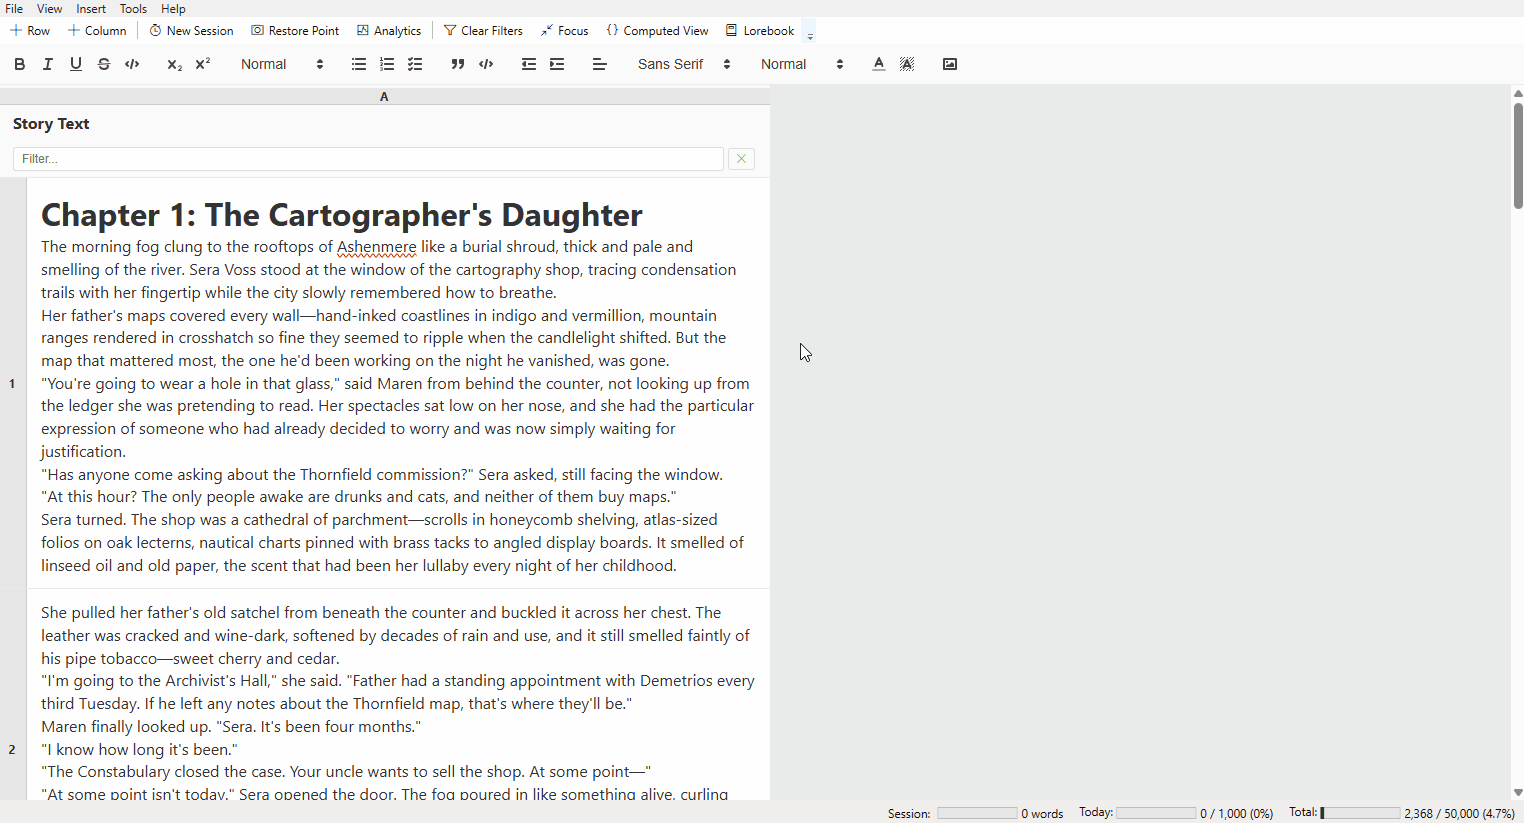Open the Sans Serif font dropdown
Screen dimensions: 1524x823
coord(684,64)
